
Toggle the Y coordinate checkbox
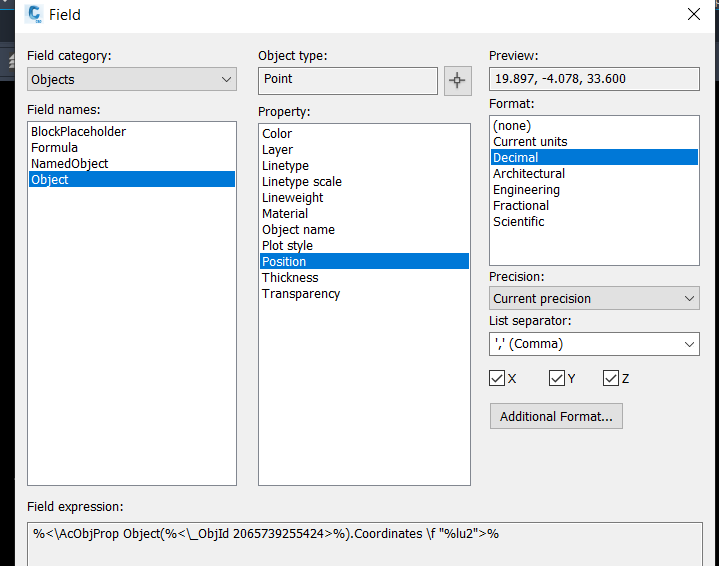[557, 378]
